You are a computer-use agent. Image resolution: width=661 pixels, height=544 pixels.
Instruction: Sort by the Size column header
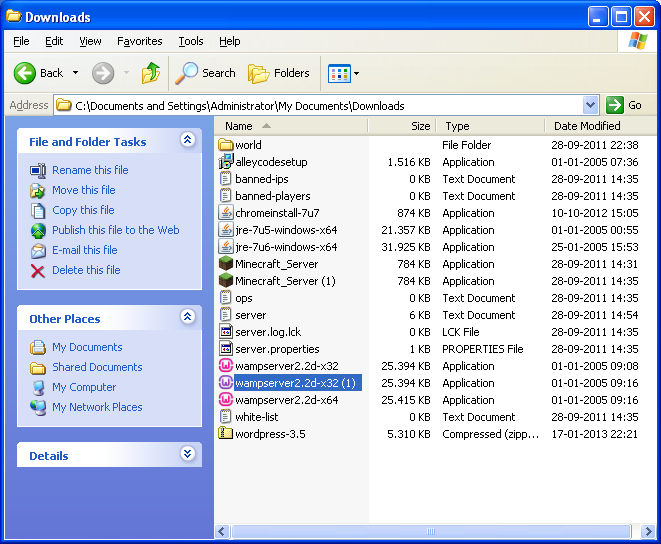(401, 126)
